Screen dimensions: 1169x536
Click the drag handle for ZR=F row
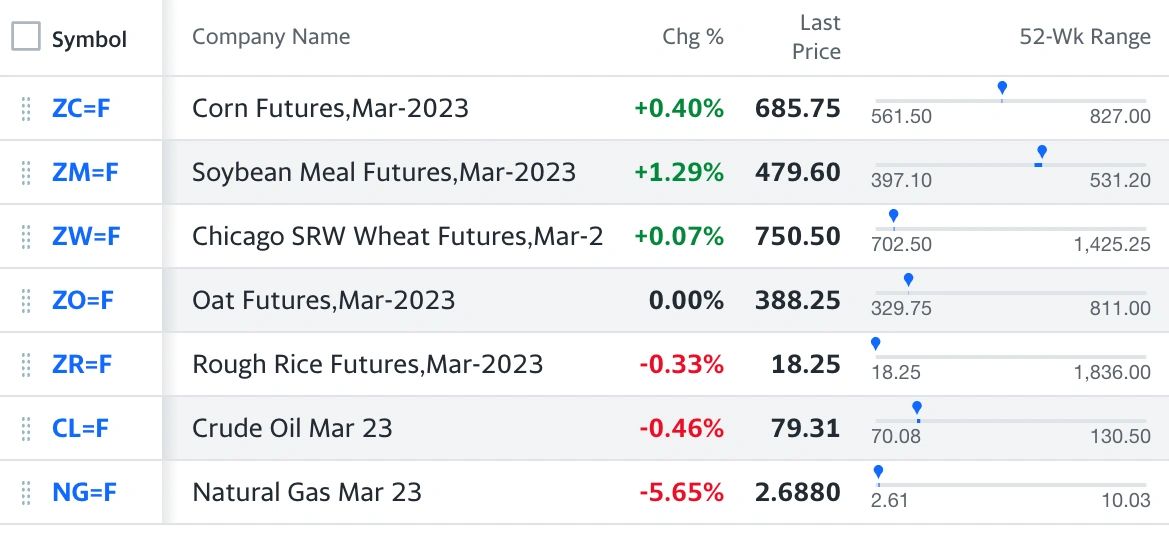[x=26, y=365]
